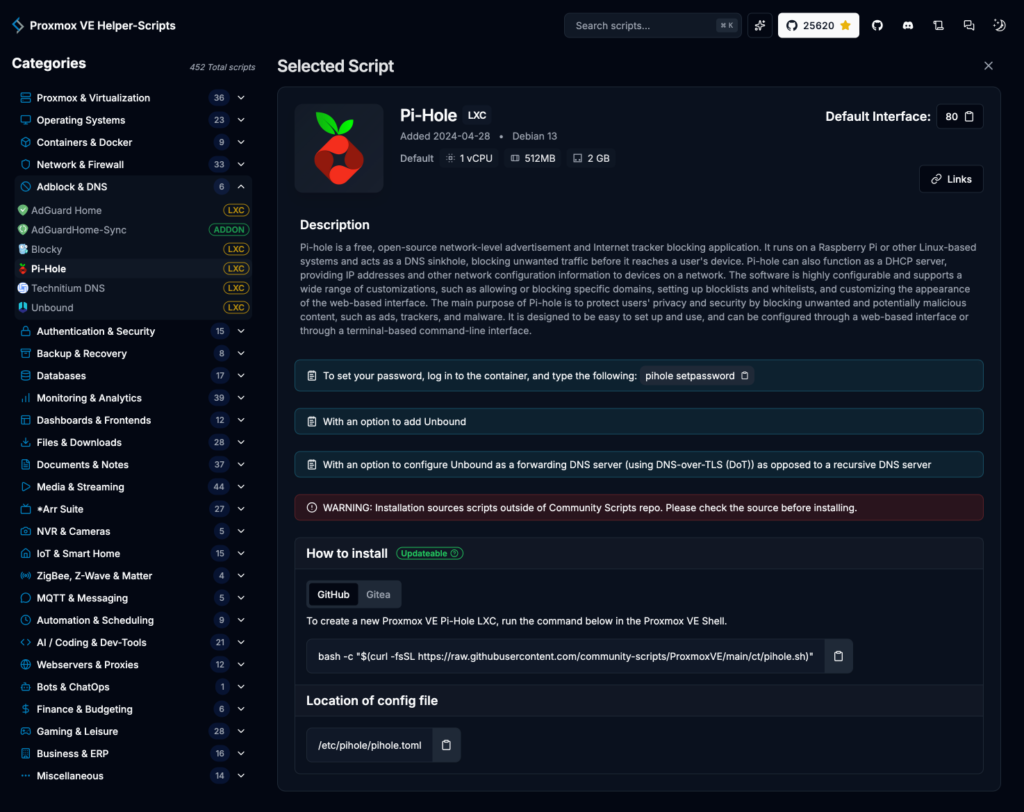Screen dimensions: 1024x812
Task: Click the GitHub octocat icon in header
Action: click(878, 25)
